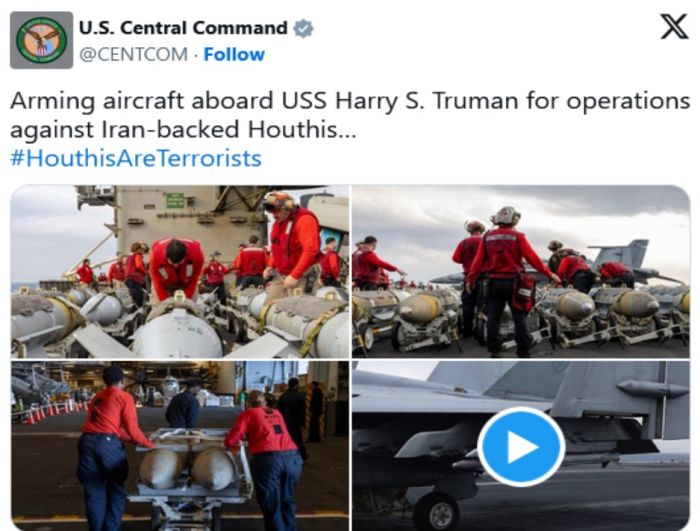The width and height of the screenshot is (700, 531).
Task: Open hangar photo of crew pushing bomb cart
Action: pyautogui.click(x=180, y=446)
